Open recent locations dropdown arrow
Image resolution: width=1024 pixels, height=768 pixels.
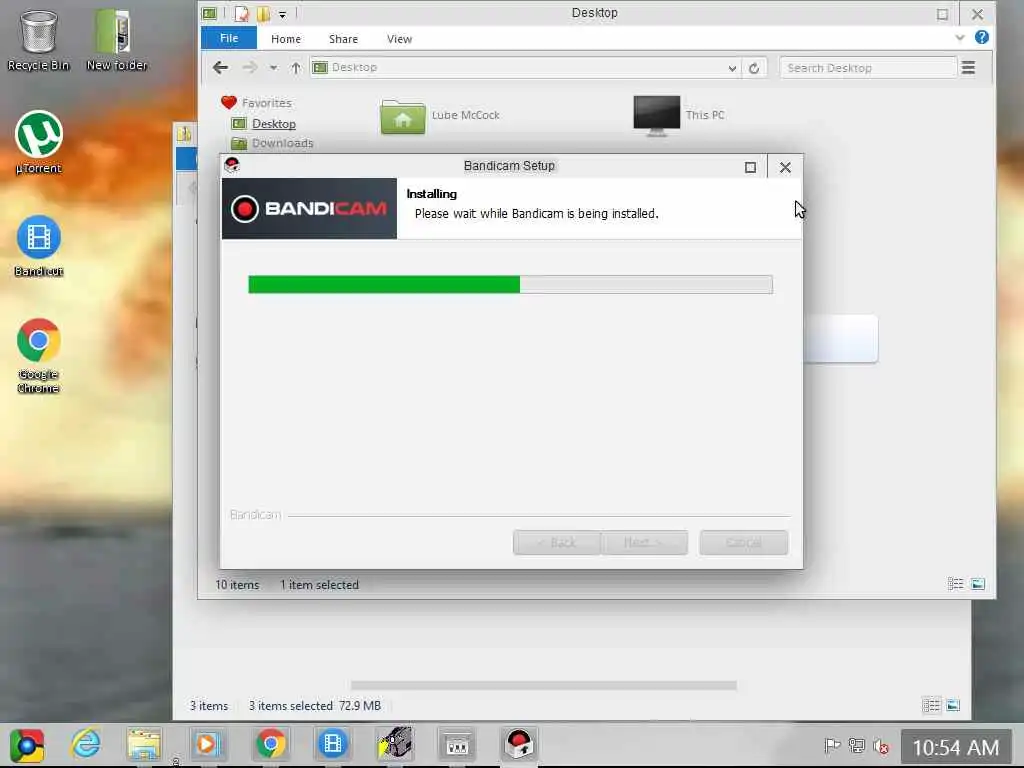[x=273, y=68]
